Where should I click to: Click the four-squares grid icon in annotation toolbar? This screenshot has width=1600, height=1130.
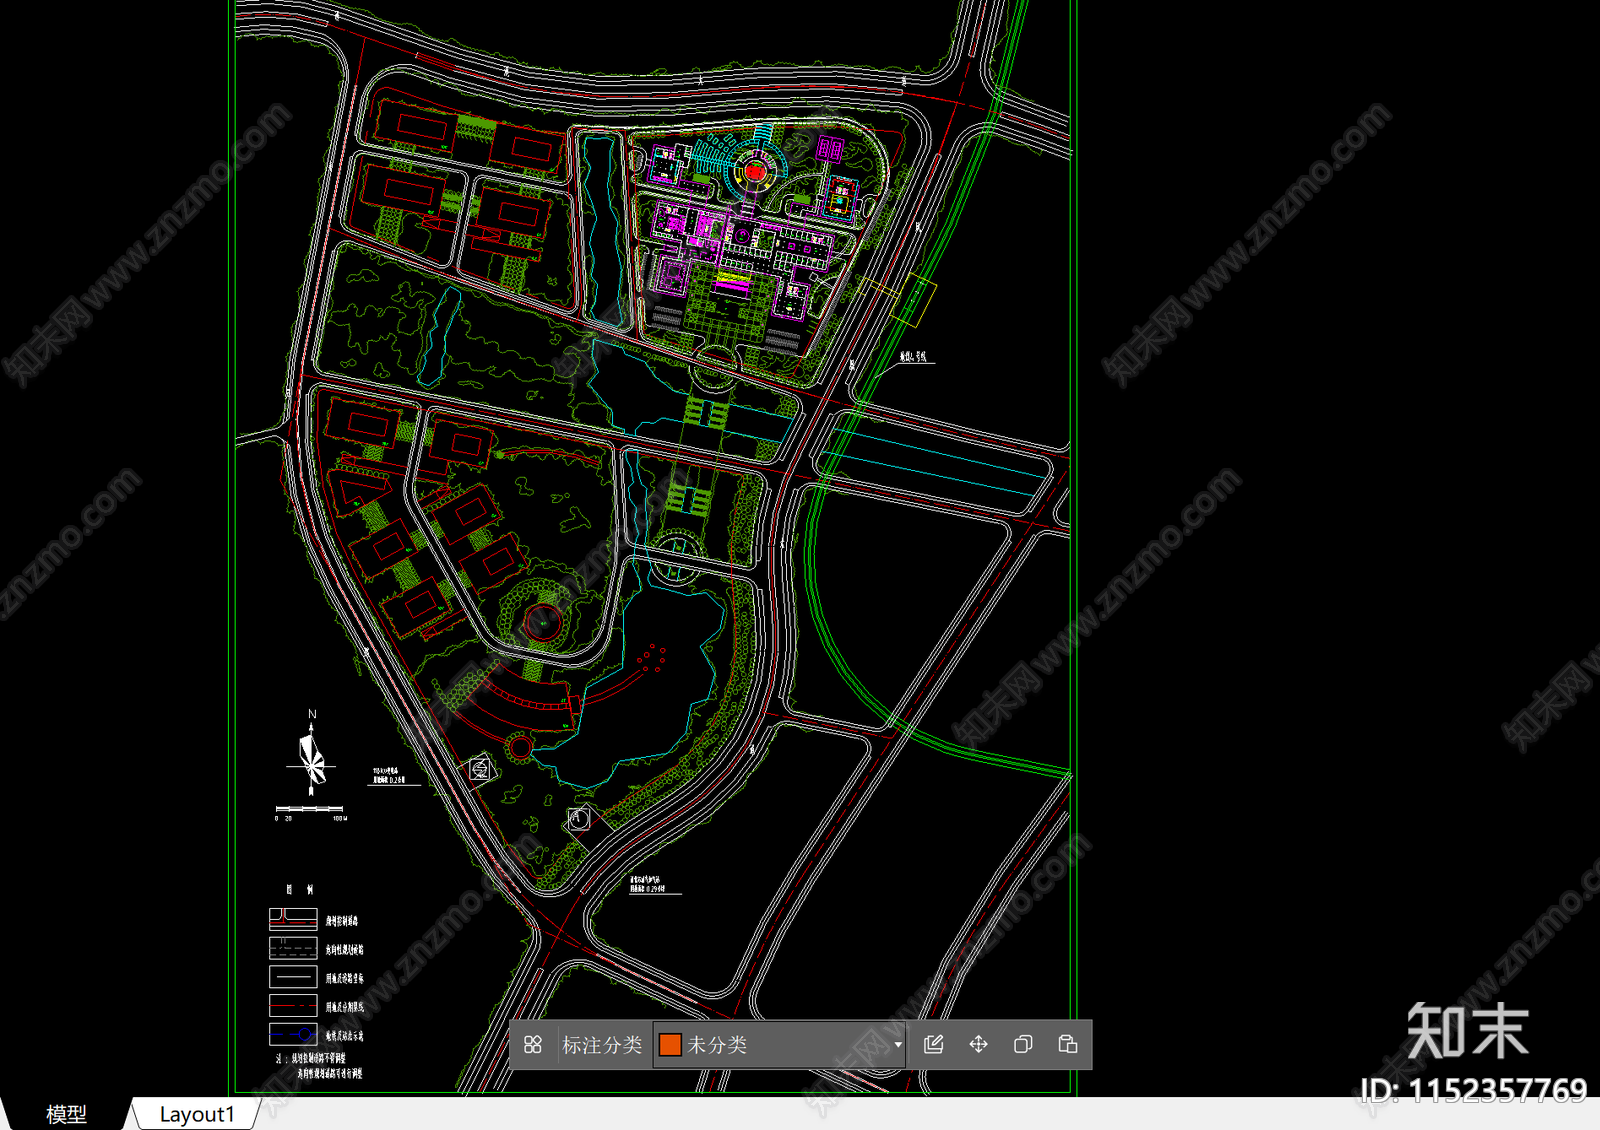533,1045
